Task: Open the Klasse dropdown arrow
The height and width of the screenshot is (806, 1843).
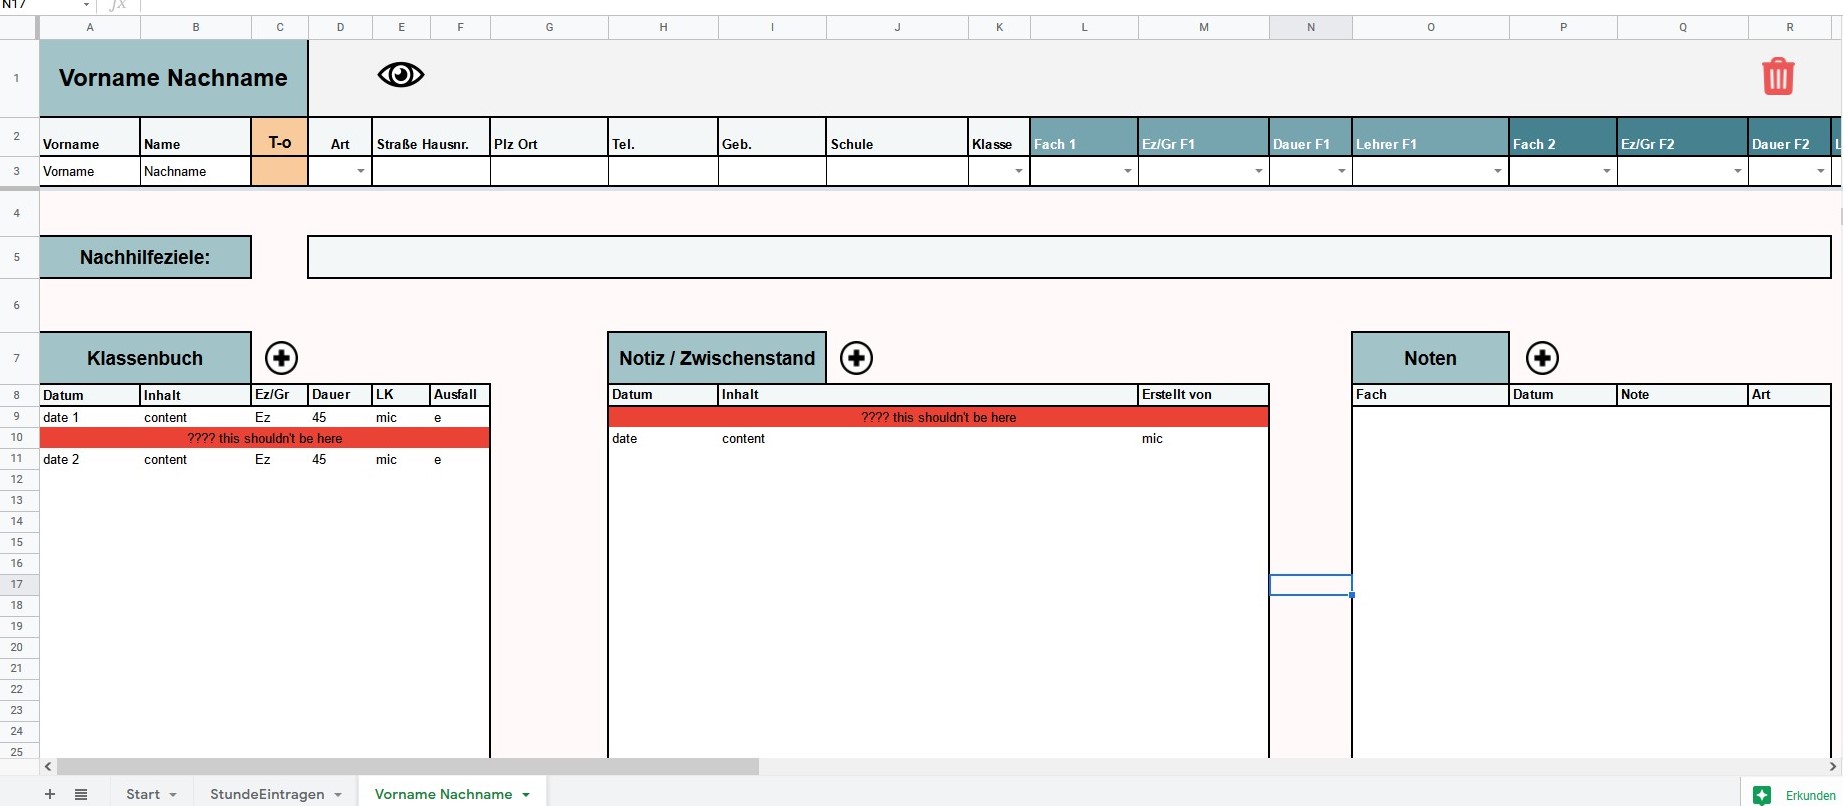Action: point(1018,172)
